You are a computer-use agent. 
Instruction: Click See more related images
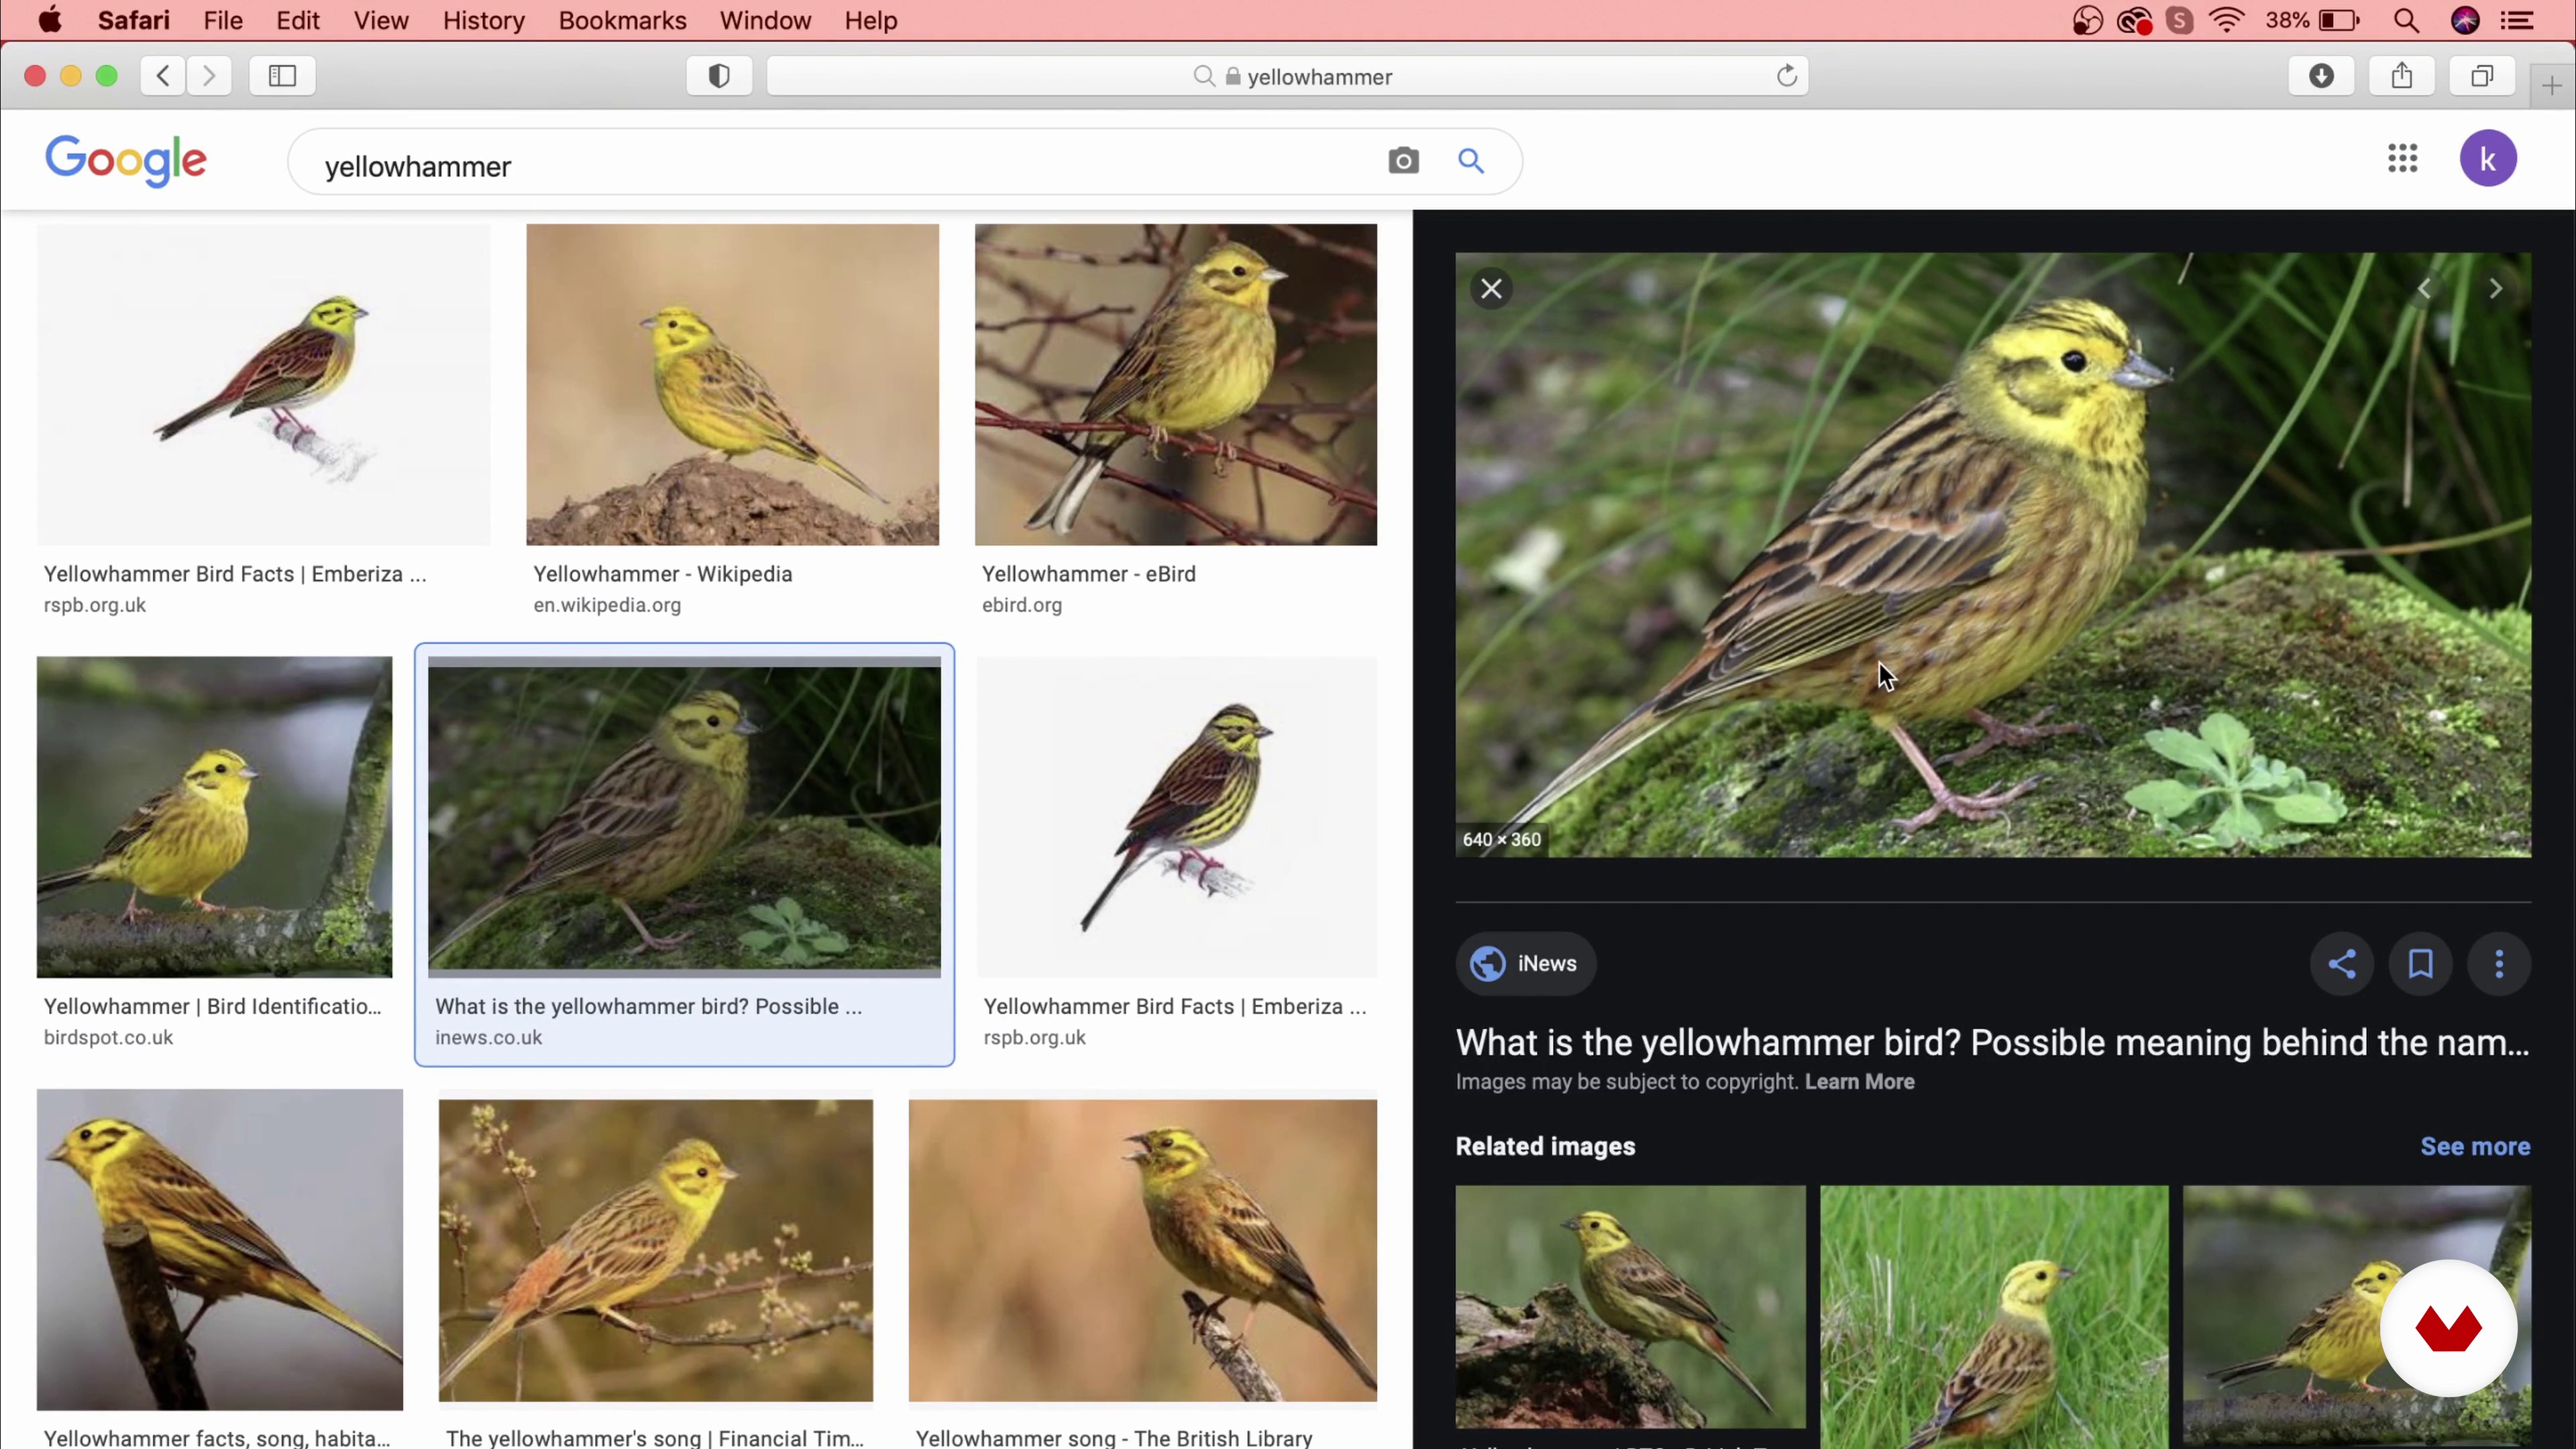[2475, 1146]
